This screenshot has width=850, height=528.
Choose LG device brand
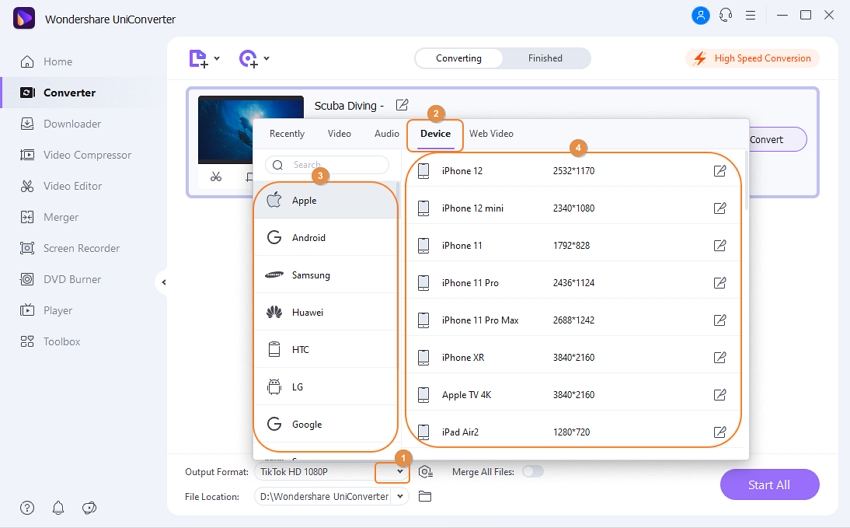[x=326, y=388]
